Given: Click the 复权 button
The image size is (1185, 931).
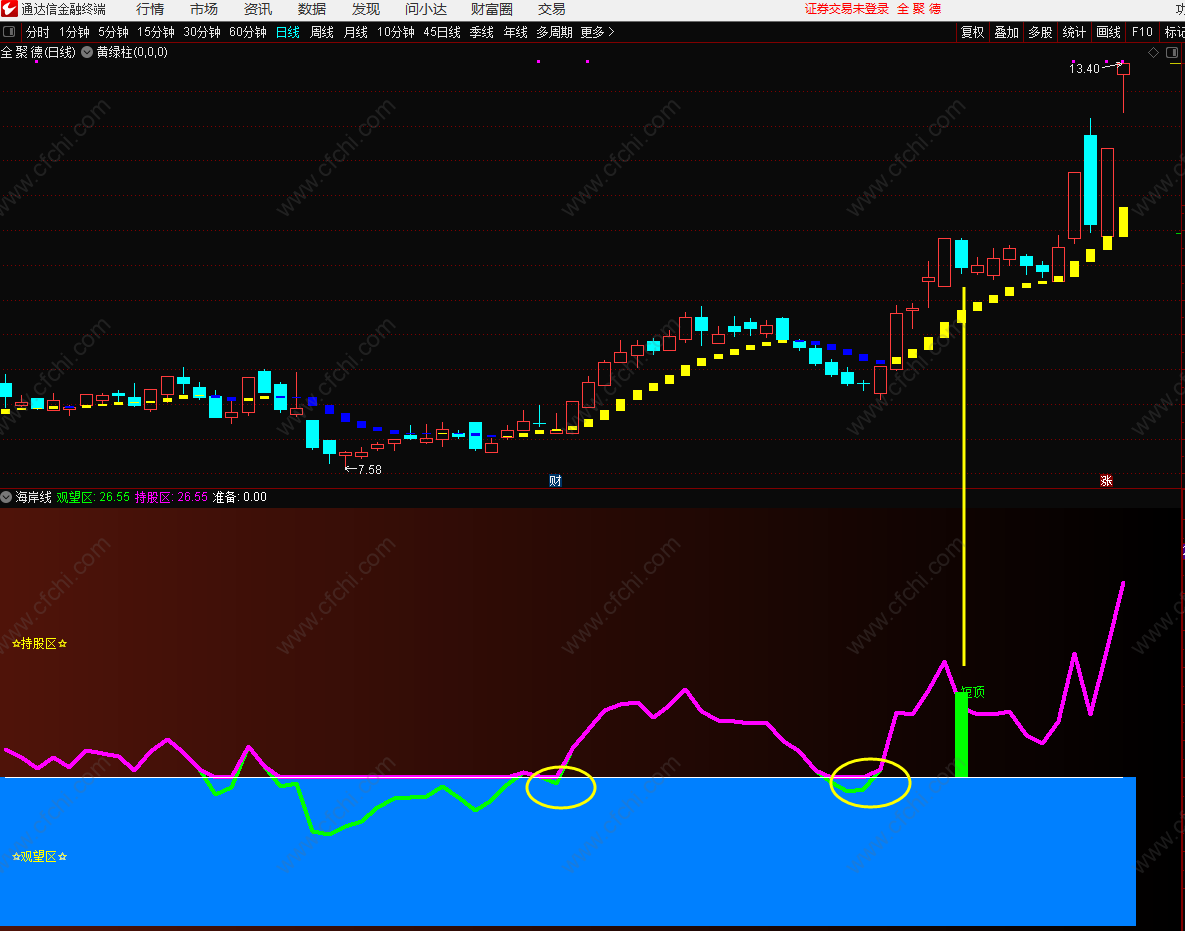Looking at the screenshot, I should (x=973, y=32).
